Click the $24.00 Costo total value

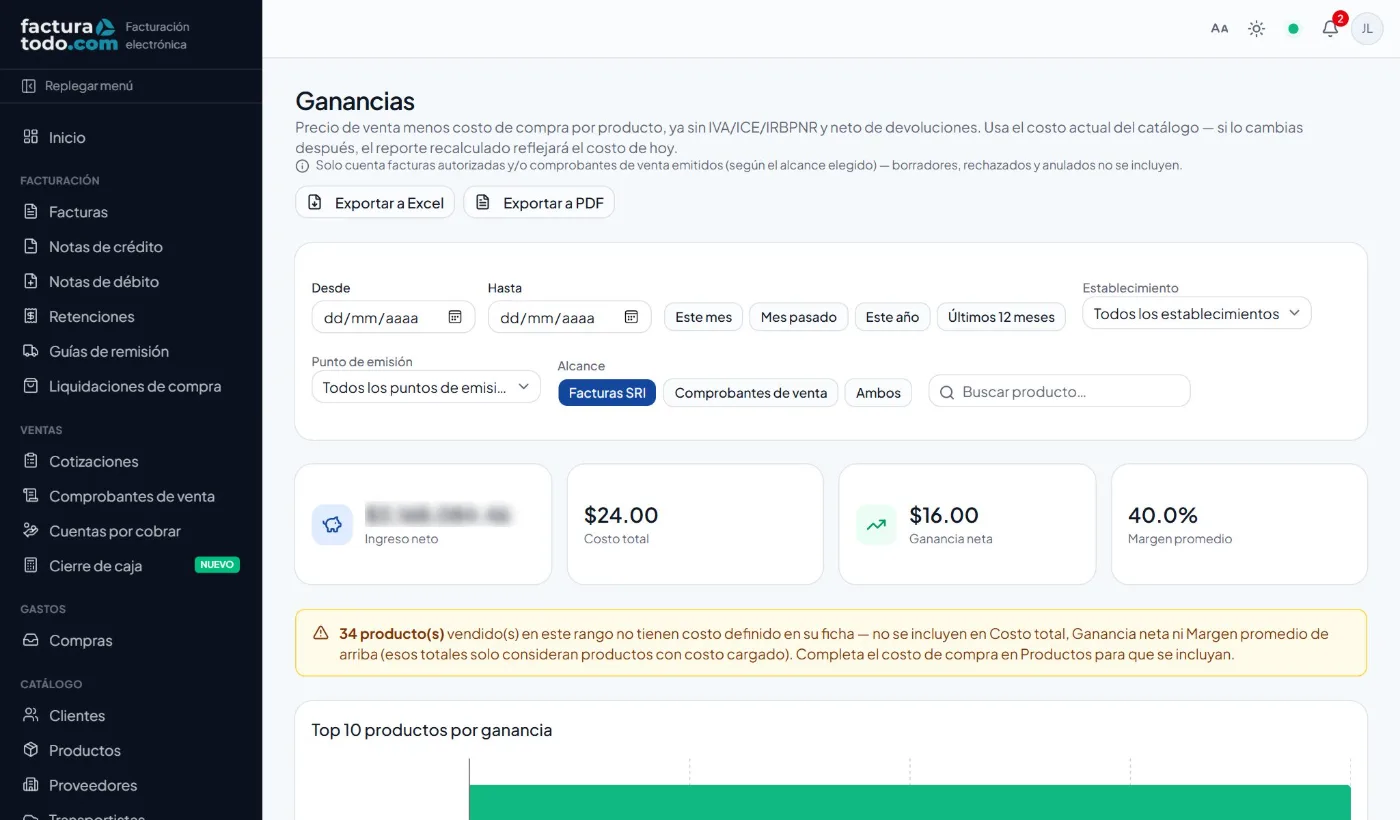(621, 515)
